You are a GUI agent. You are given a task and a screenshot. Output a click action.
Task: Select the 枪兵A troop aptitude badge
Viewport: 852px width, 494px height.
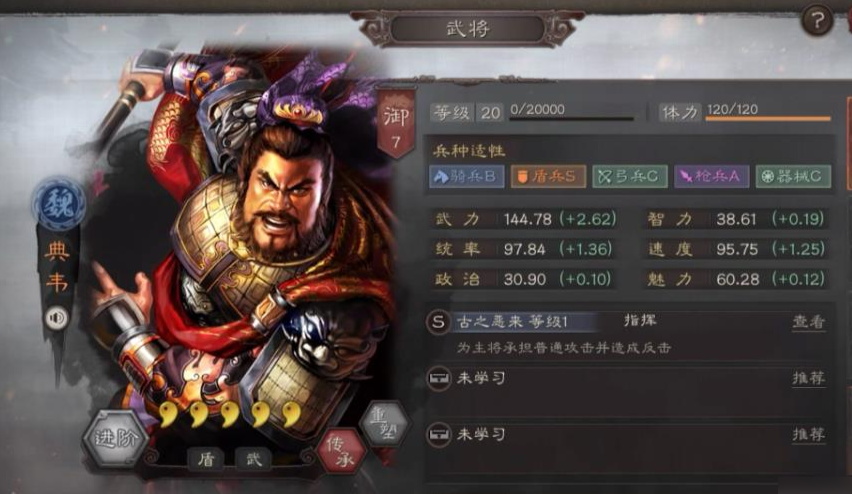click(712, 177)
